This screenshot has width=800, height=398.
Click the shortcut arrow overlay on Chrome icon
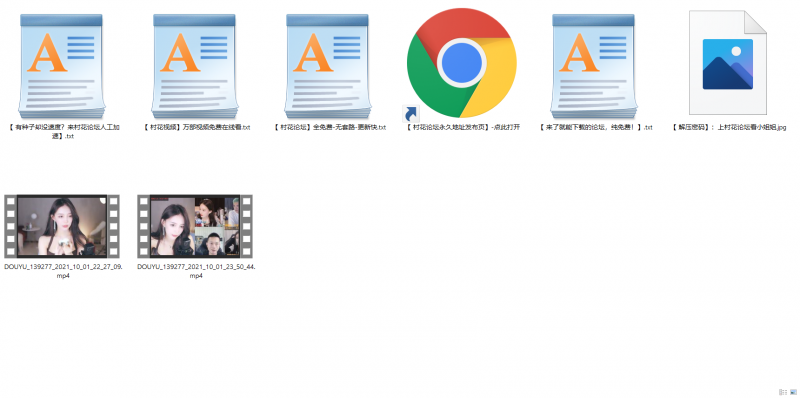411,114
